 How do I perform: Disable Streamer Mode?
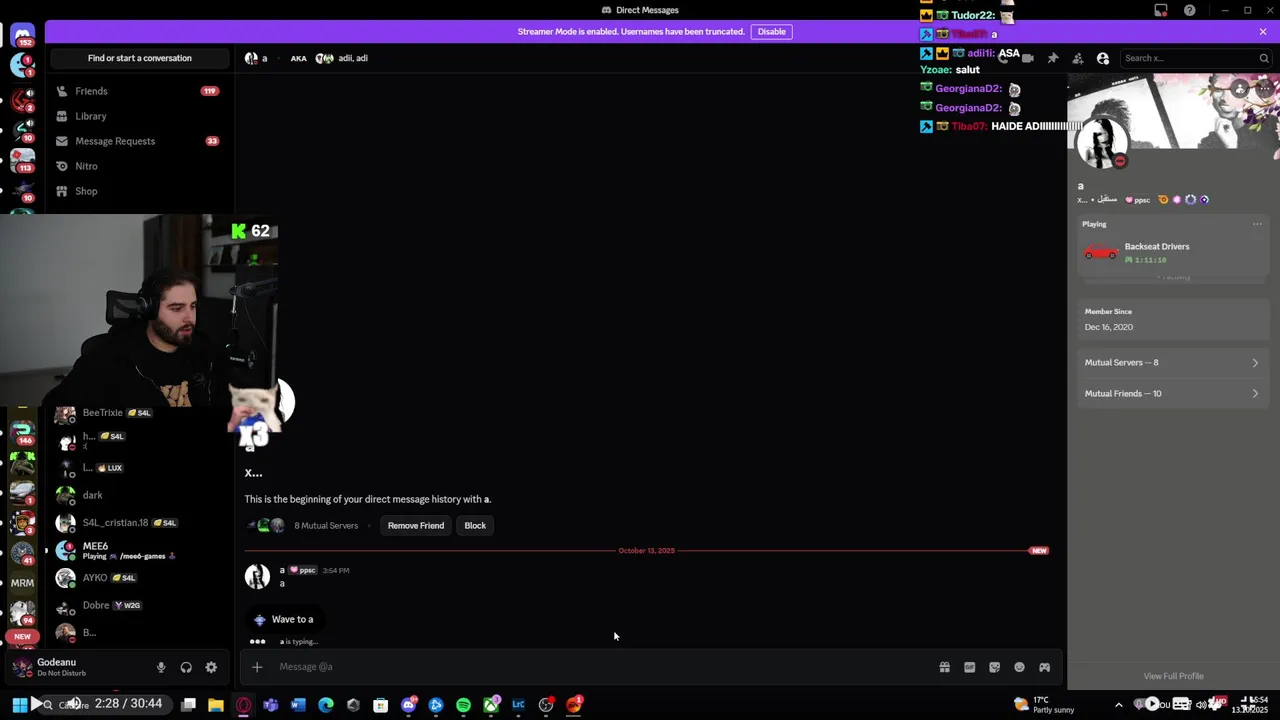click(772, 31)
